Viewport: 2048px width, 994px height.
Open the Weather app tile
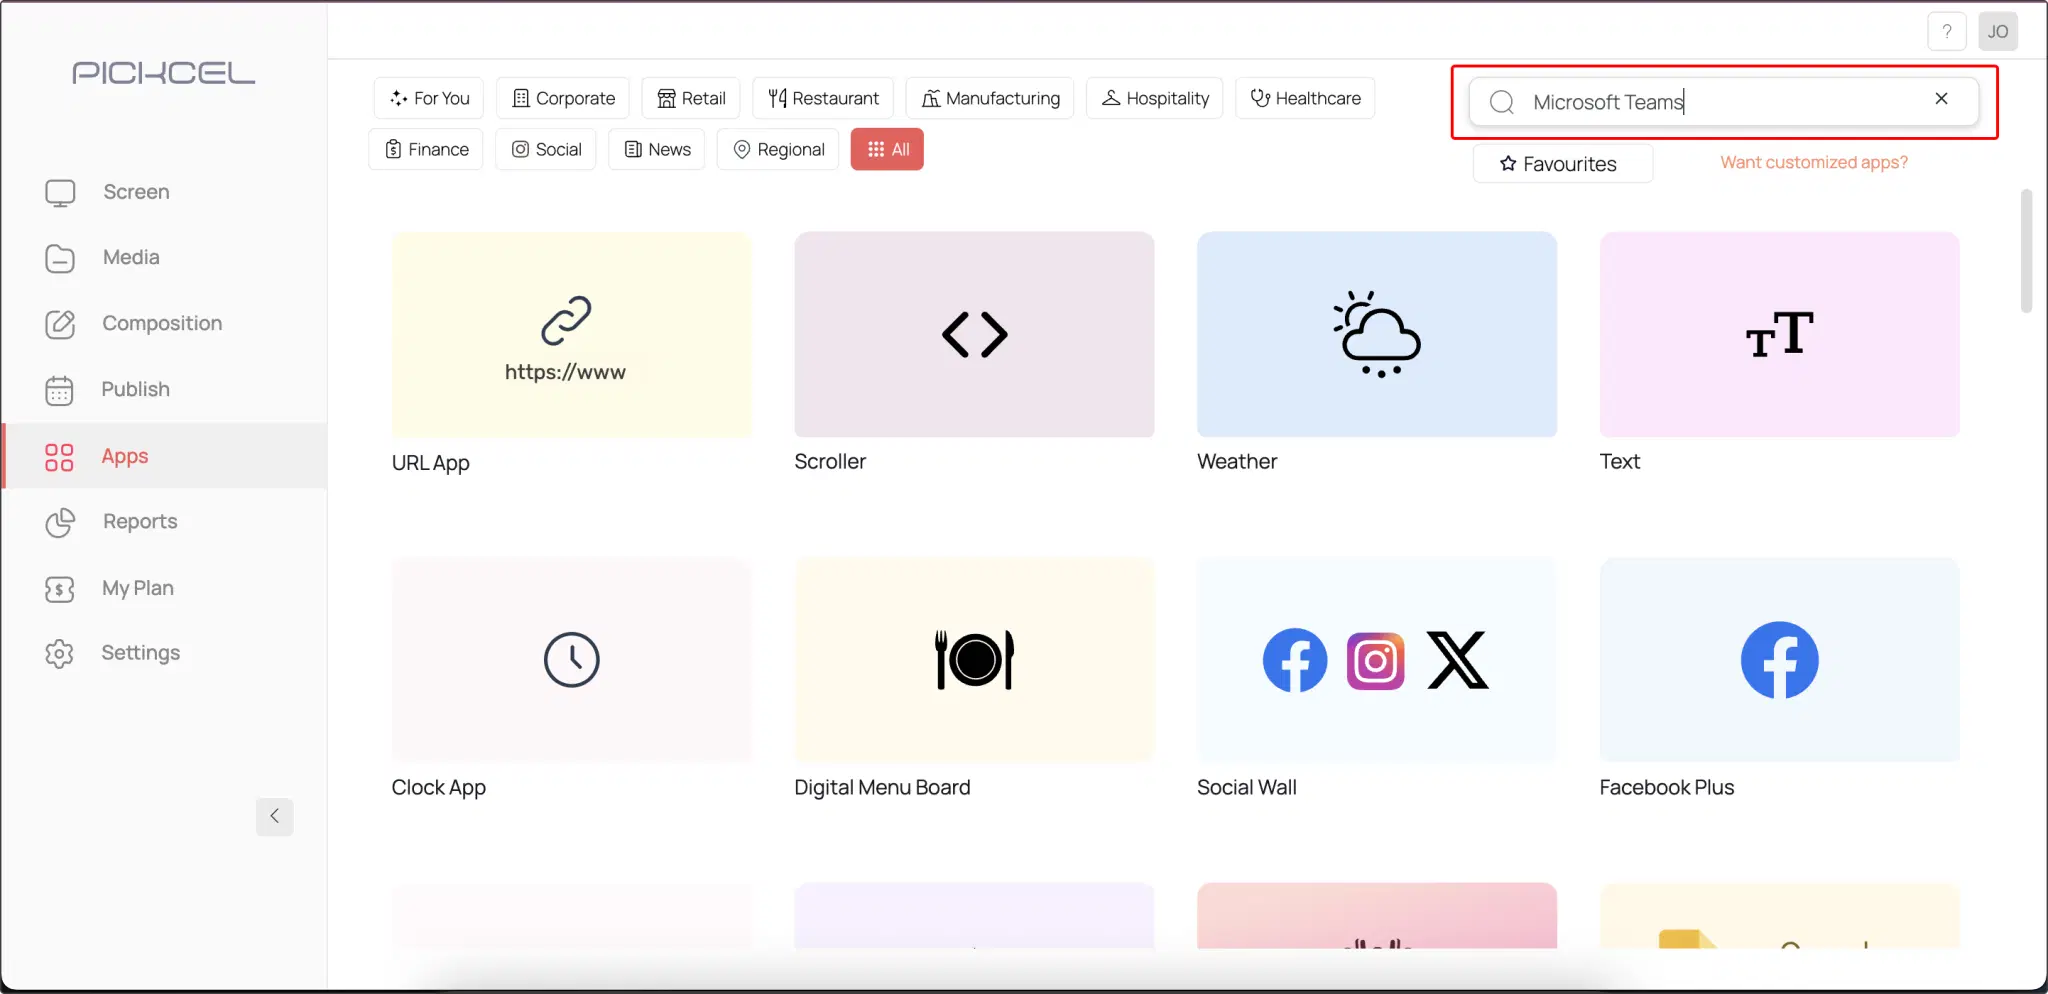click(x=1377, y=334)
